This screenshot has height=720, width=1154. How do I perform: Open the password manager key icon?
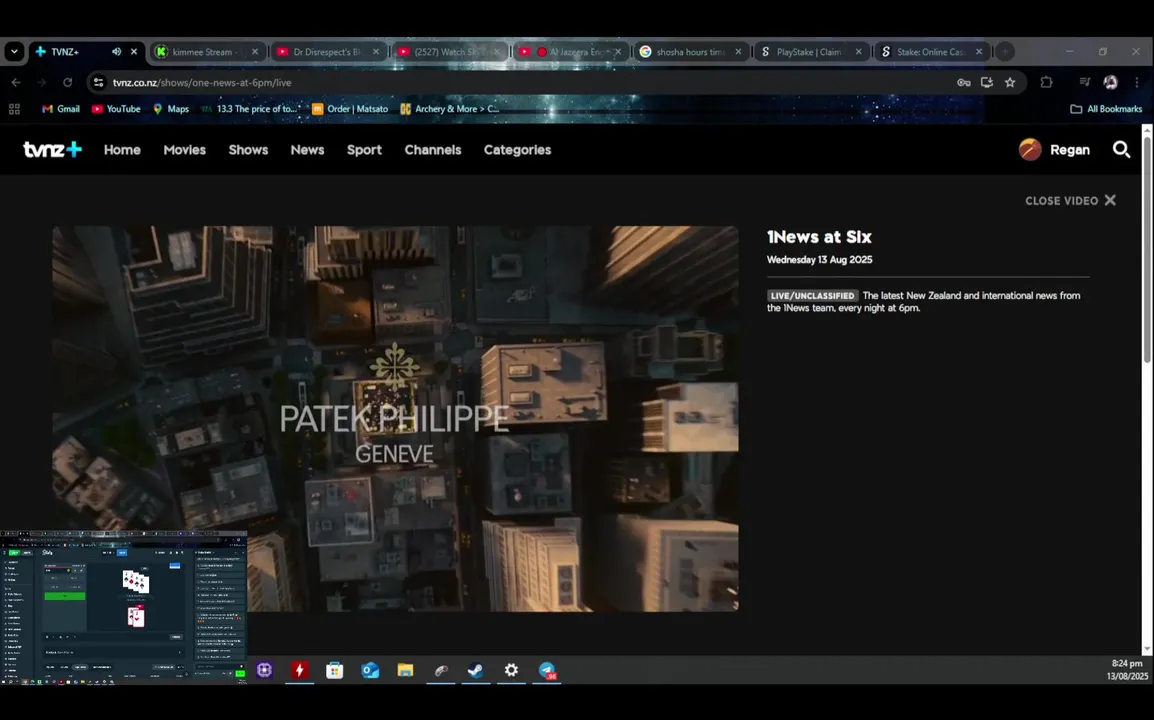point(963,82)
